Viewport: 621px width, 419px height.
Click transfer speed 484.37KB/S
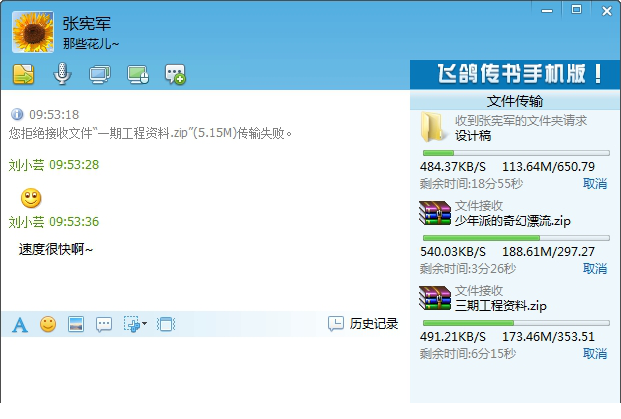453,167
